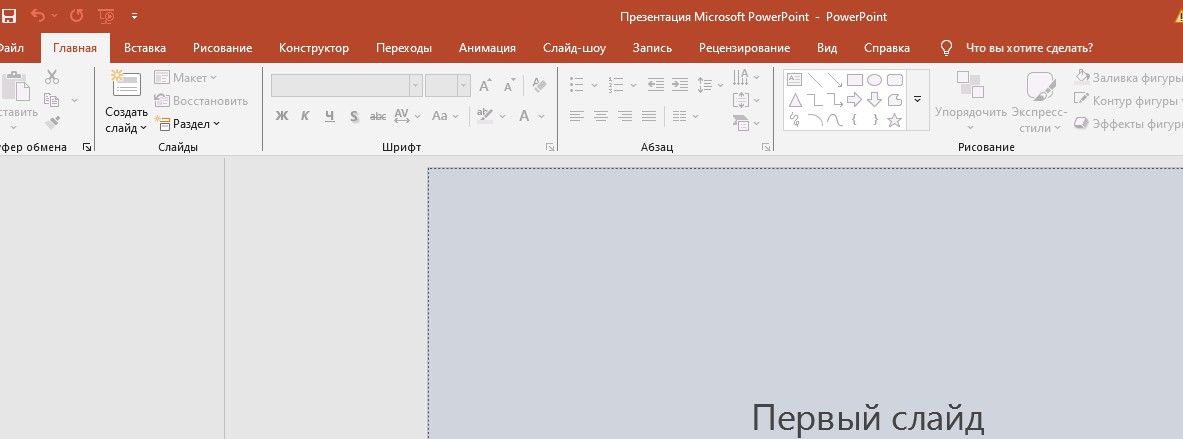Justify text alignment
This screenshot has height=439, width=1183.
coord(649,116)
